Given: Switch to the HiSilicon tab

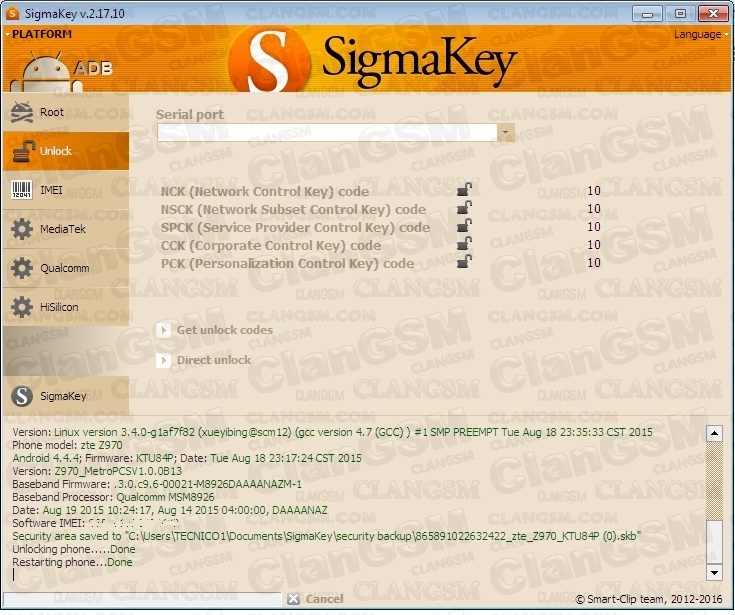Looking at the screenshot, I should (66, 307).
